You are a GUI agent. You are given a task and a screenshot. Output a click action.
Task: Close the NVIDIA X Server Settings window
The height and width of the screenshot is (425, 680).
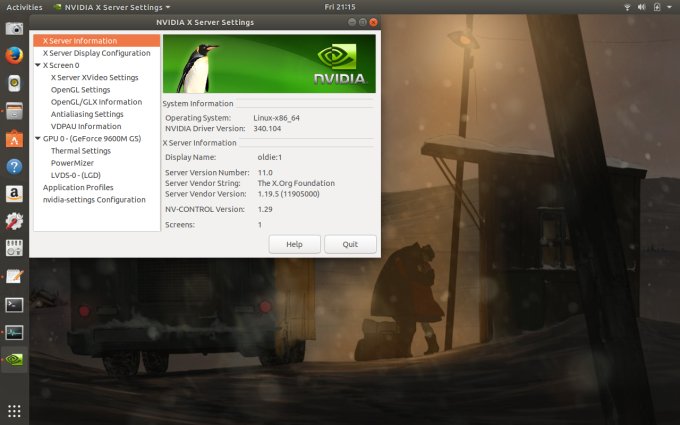tap(373, 22)
